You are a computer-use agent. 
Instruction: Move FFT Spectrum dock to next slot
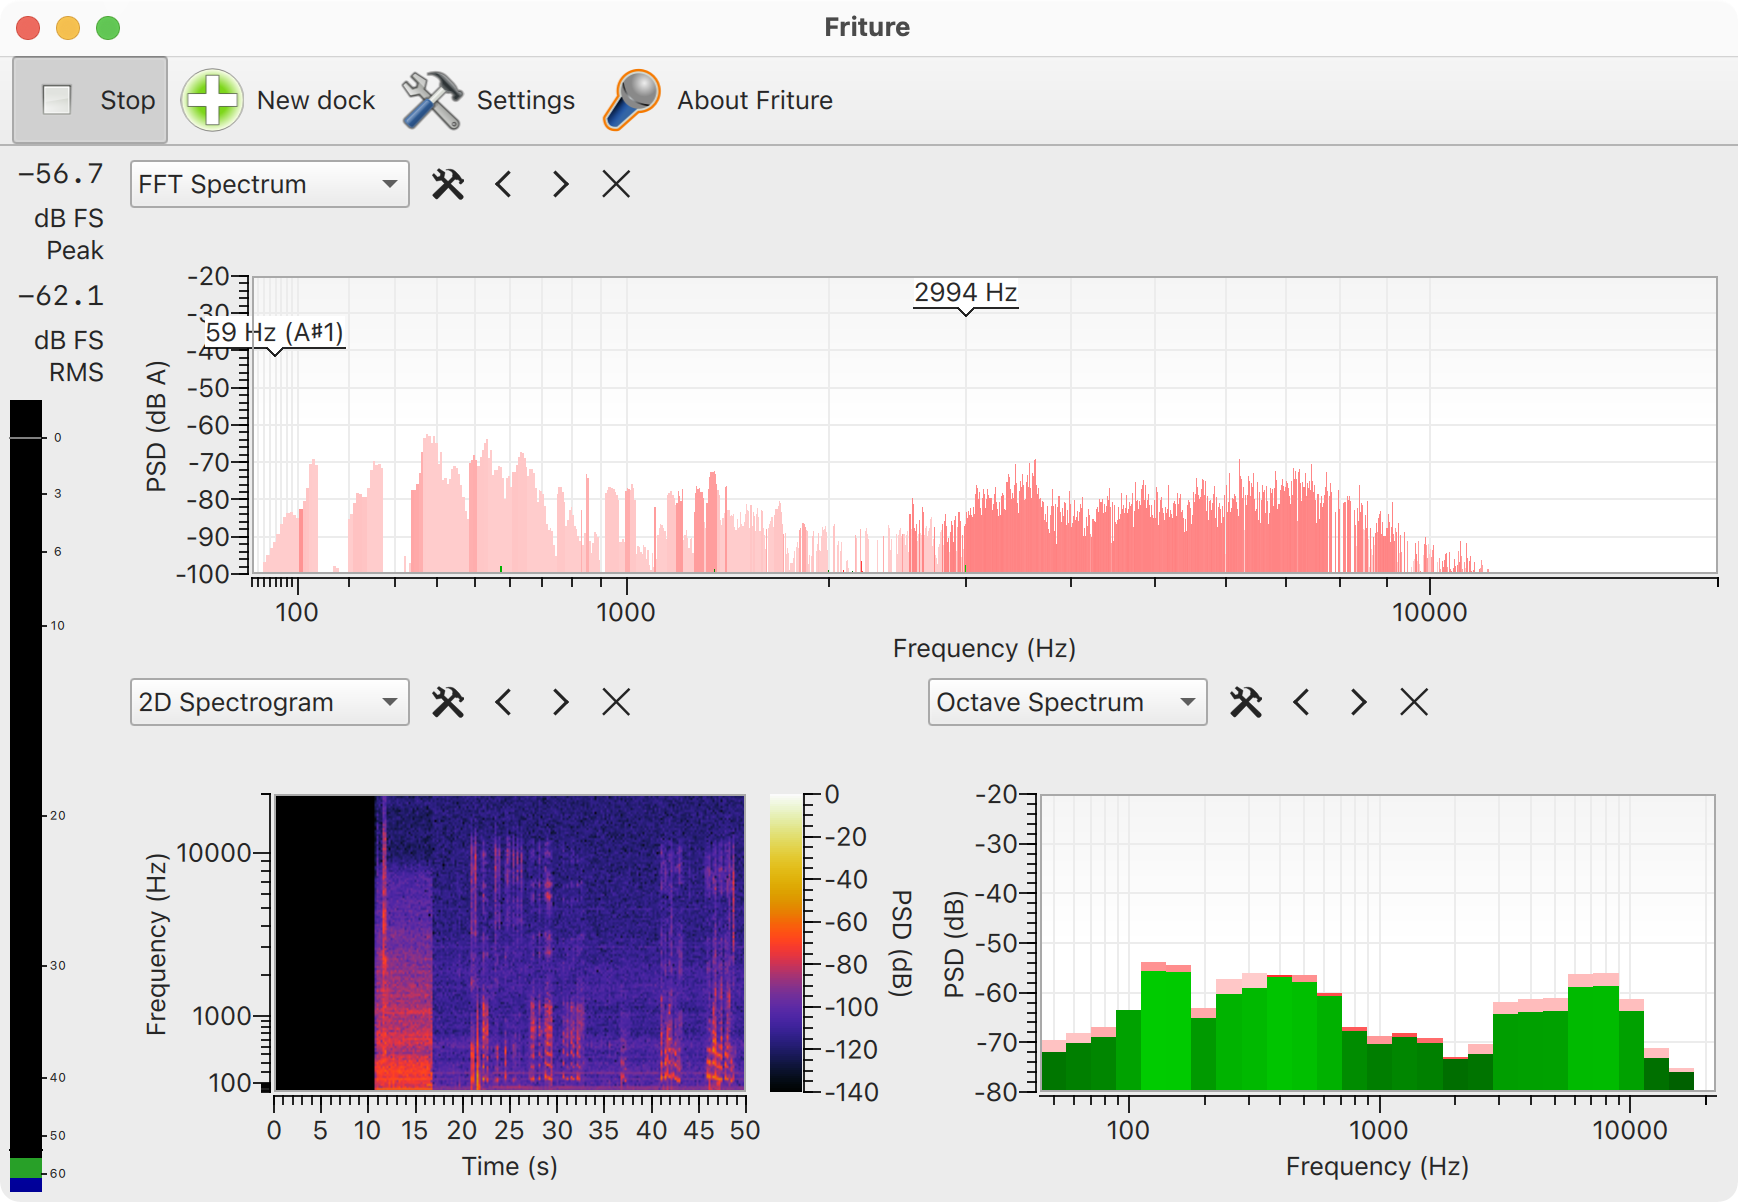click(560, 184)
